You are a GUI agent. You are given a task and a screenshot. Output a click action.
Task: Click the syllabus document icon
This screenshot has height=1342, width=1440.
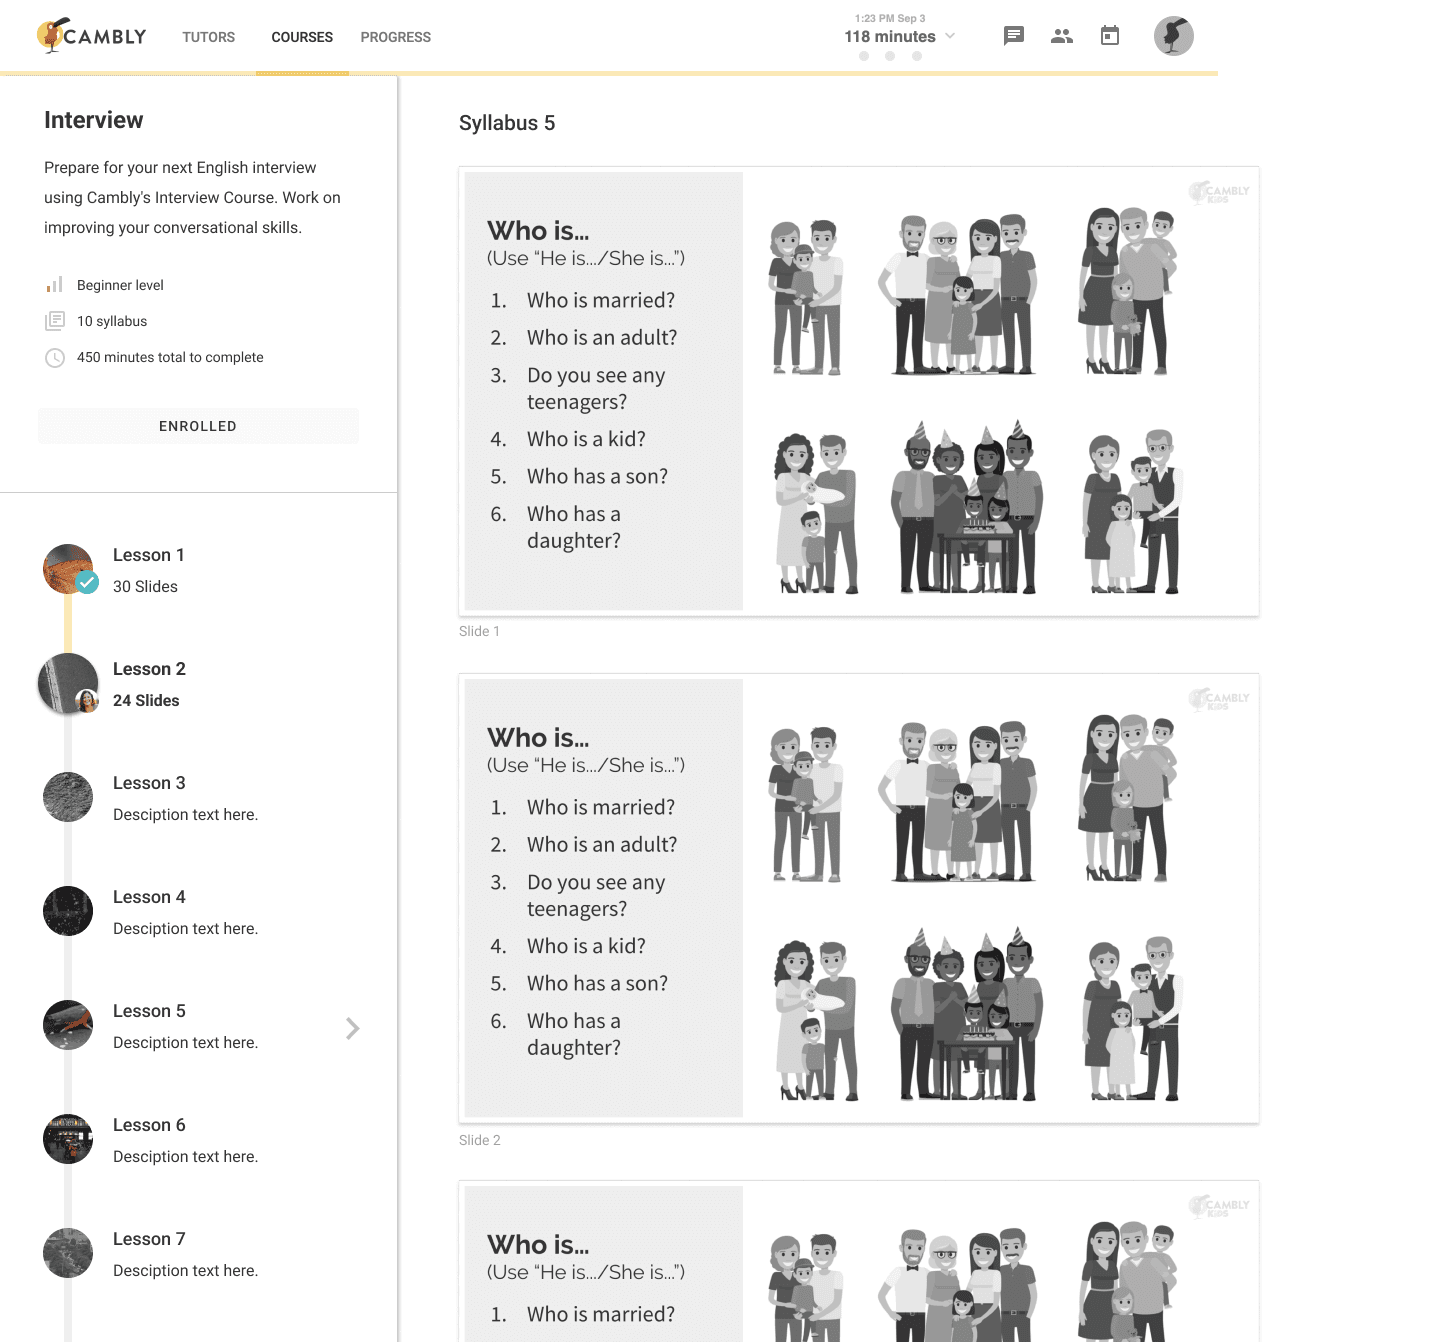click(55, 321)
